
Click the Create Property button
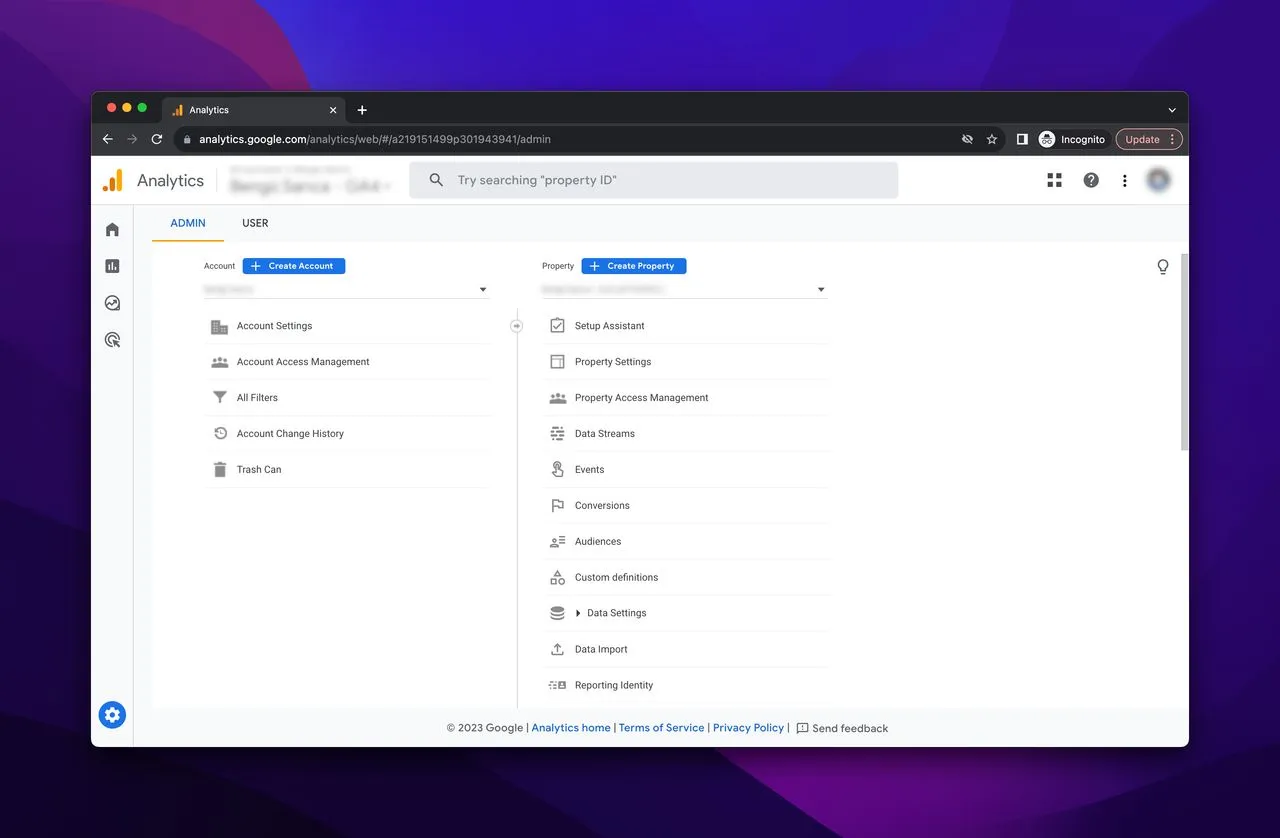tap(634, 266)
